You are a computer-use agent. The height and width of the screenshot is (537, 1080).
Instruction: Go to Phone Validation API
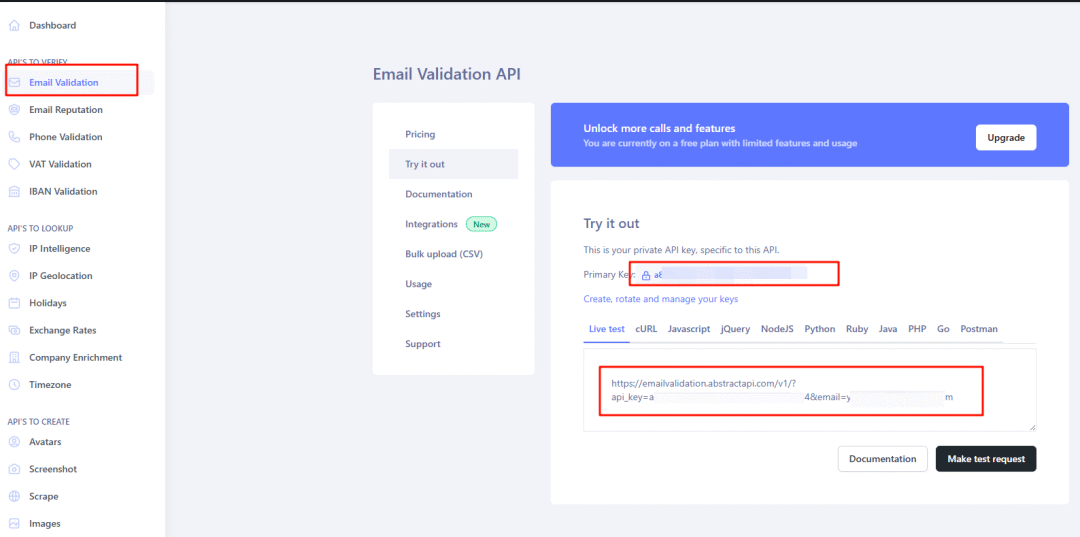[65, 137]
